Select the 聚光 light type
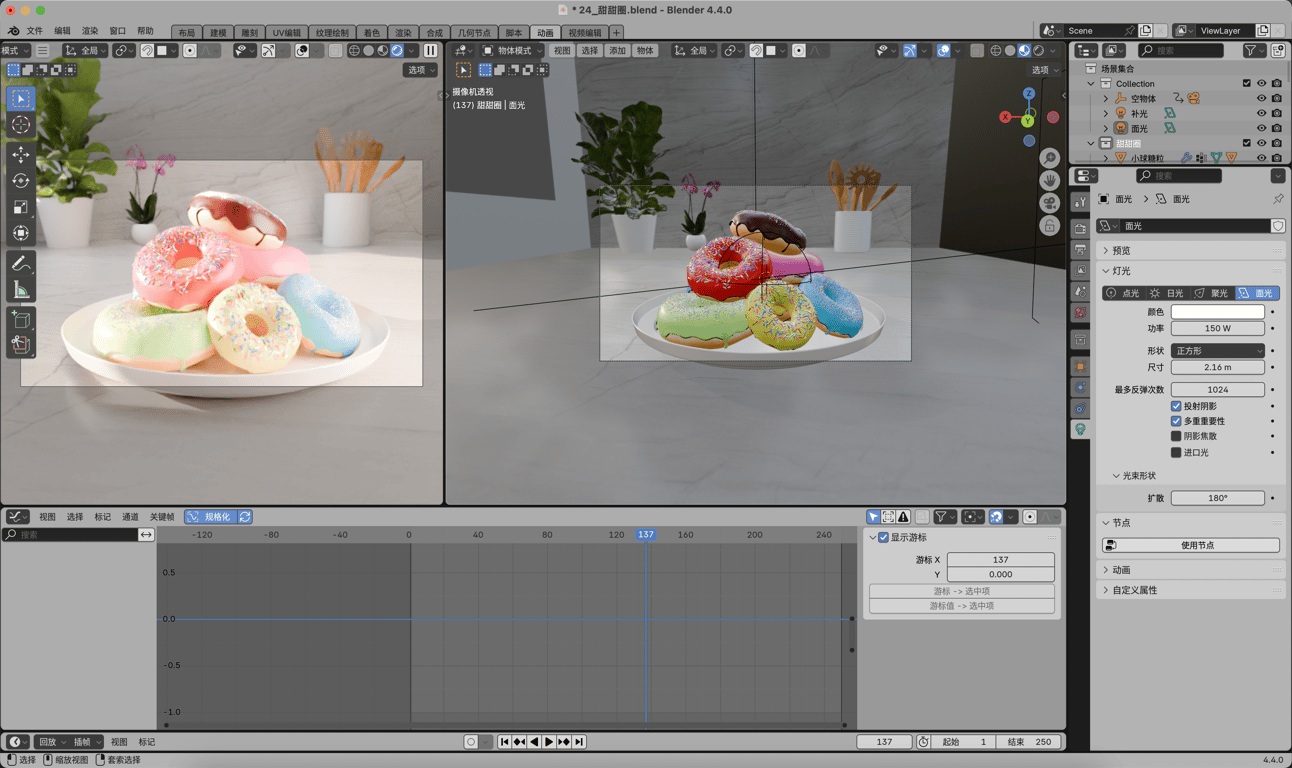 (x=1212, y=293)
